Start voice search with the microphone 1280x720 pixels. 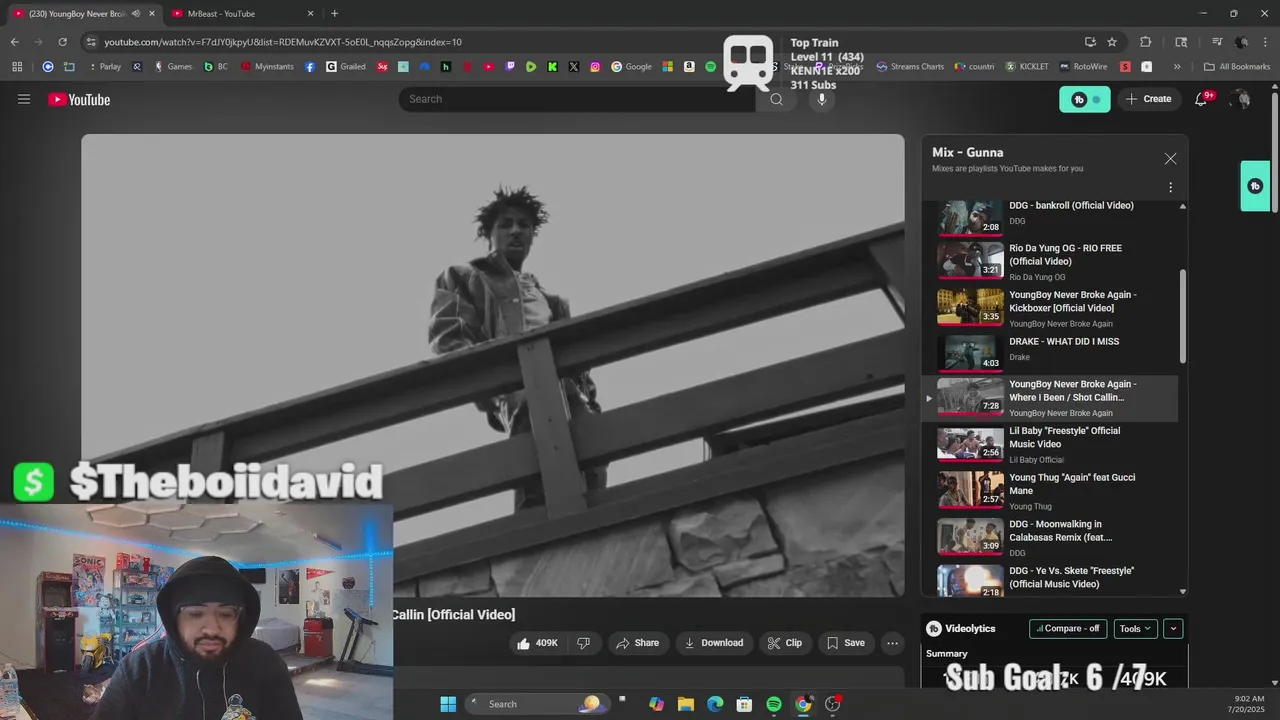[x=821, y=99]
